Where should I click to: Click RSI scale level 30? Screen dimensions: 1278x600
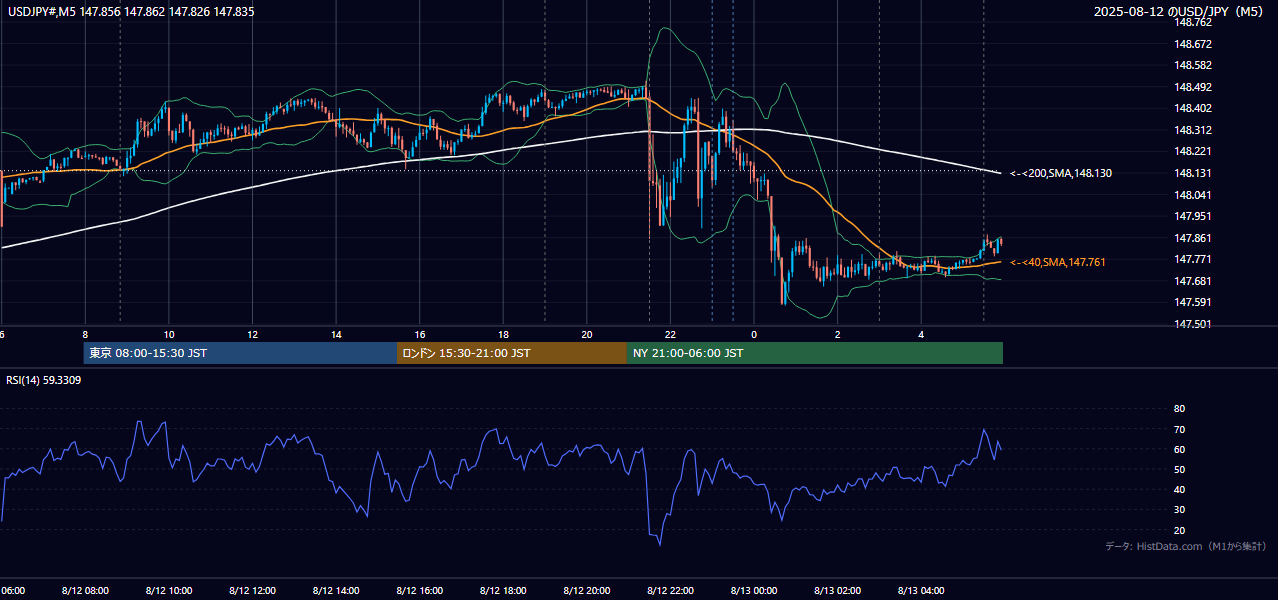point(1179,510)
